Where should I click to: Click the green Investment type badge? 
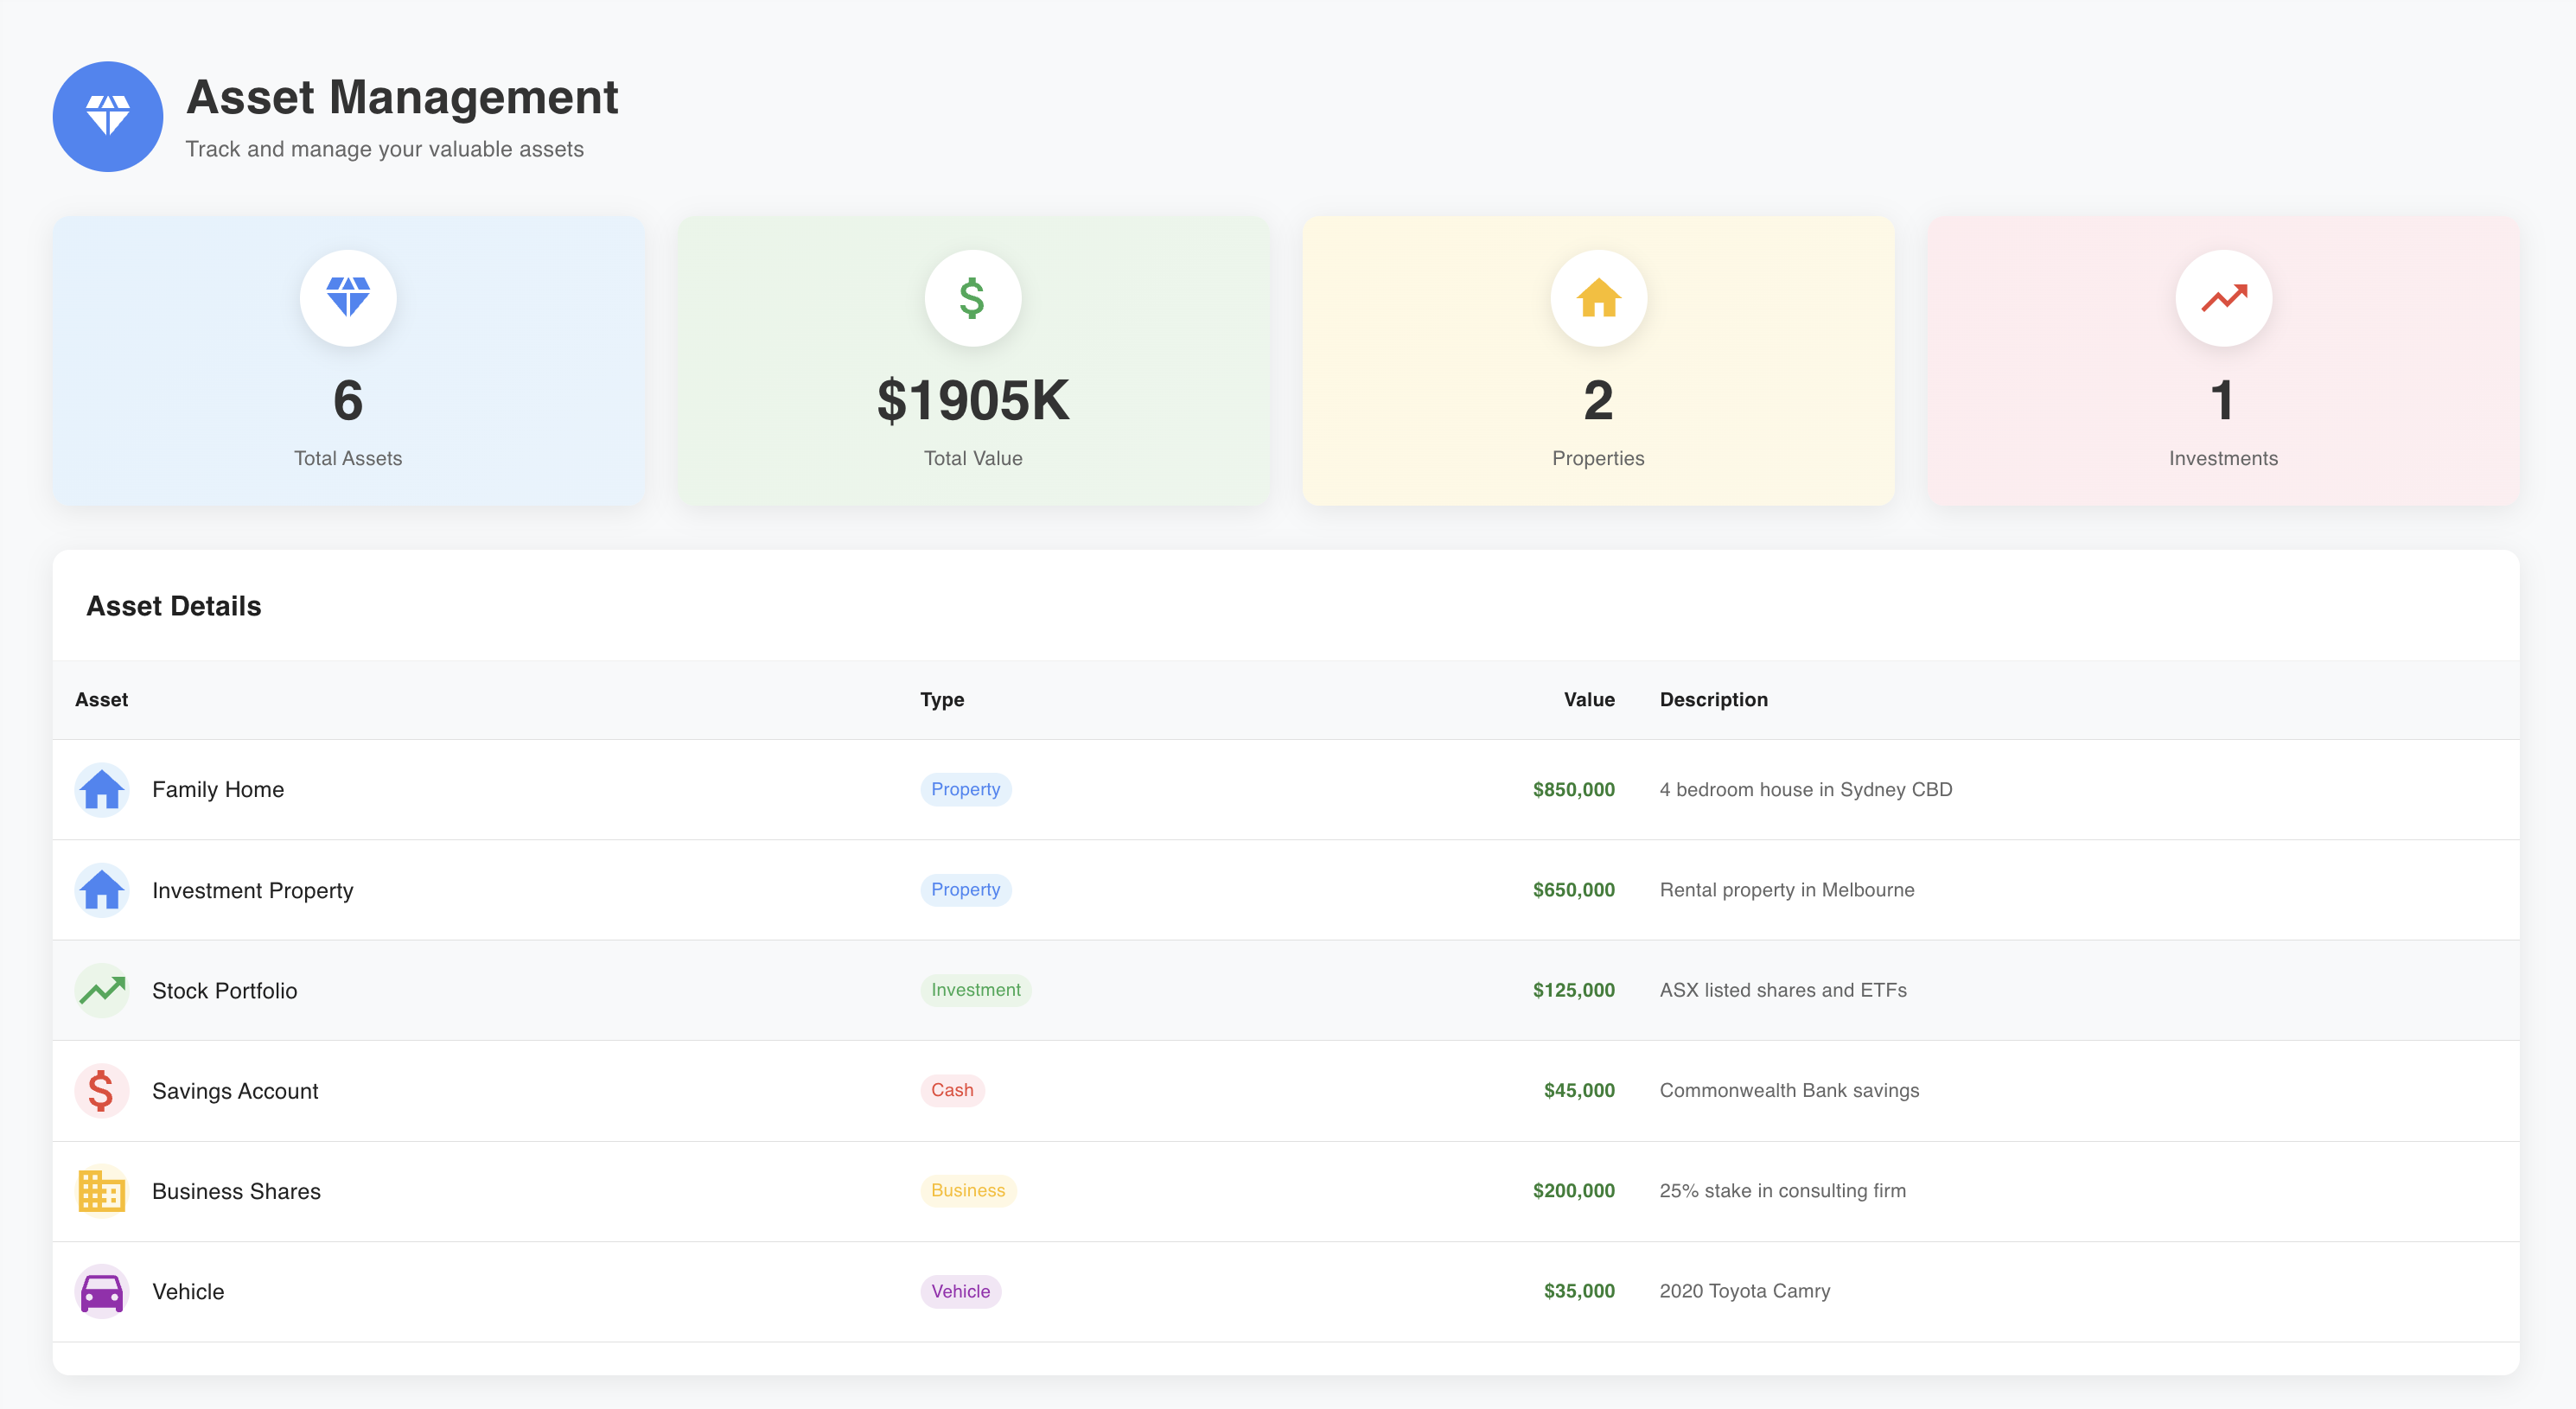click(975, 990)
